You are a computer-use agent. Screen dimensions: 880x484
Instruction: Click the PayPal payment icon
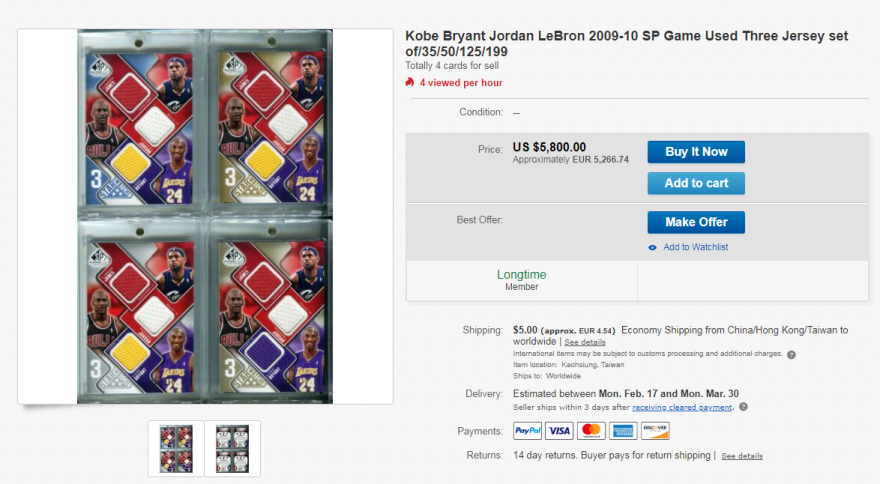527,431
